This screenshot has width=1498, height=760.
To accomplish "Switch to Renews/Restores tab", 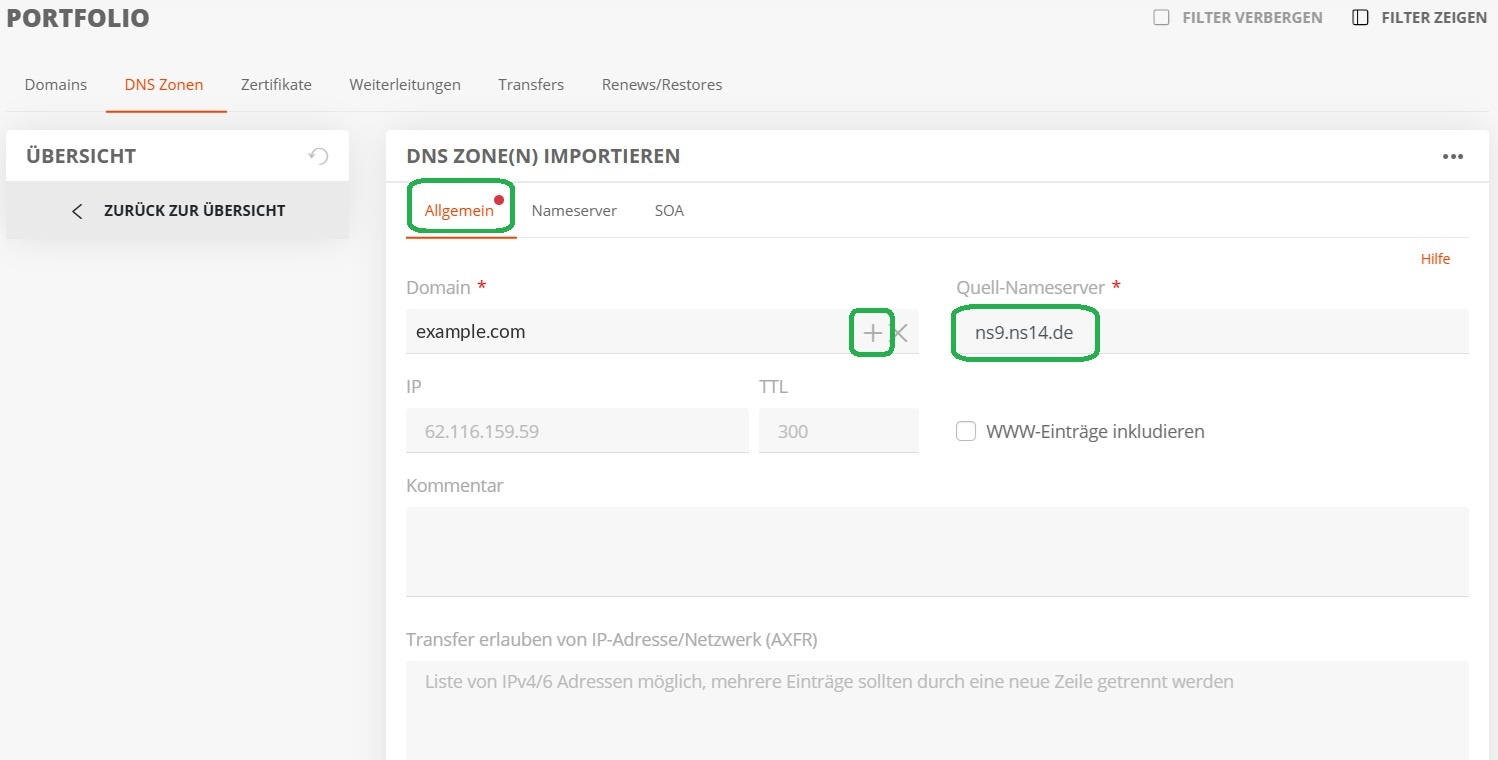I will coord(662,85).
